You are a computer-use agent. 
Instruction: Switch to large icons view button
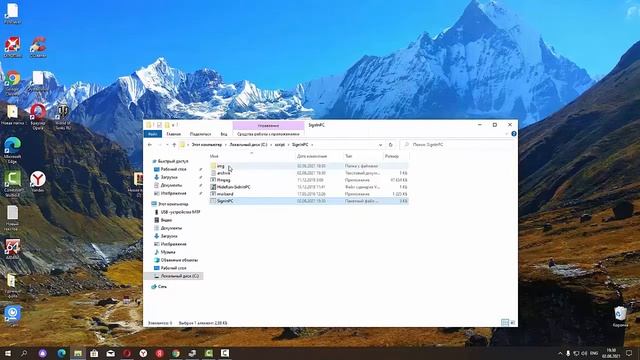513,323
